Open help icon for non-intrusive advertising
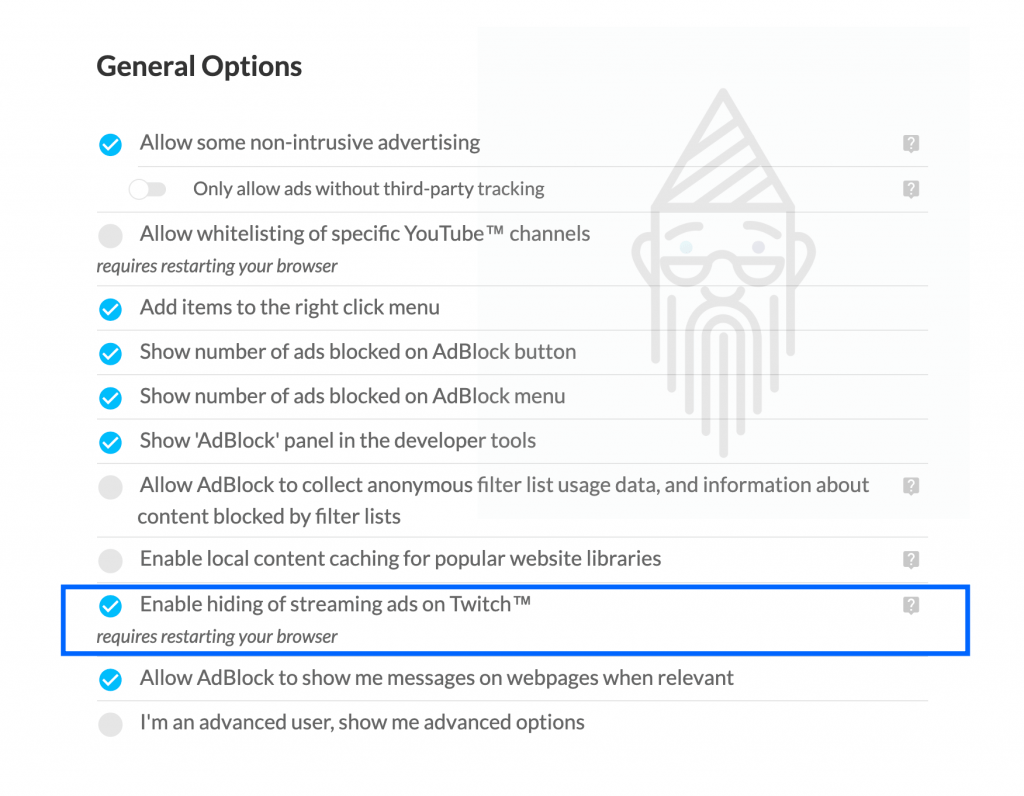Image resolution: width=1024 pixels, height=796 pixels. 911,143
